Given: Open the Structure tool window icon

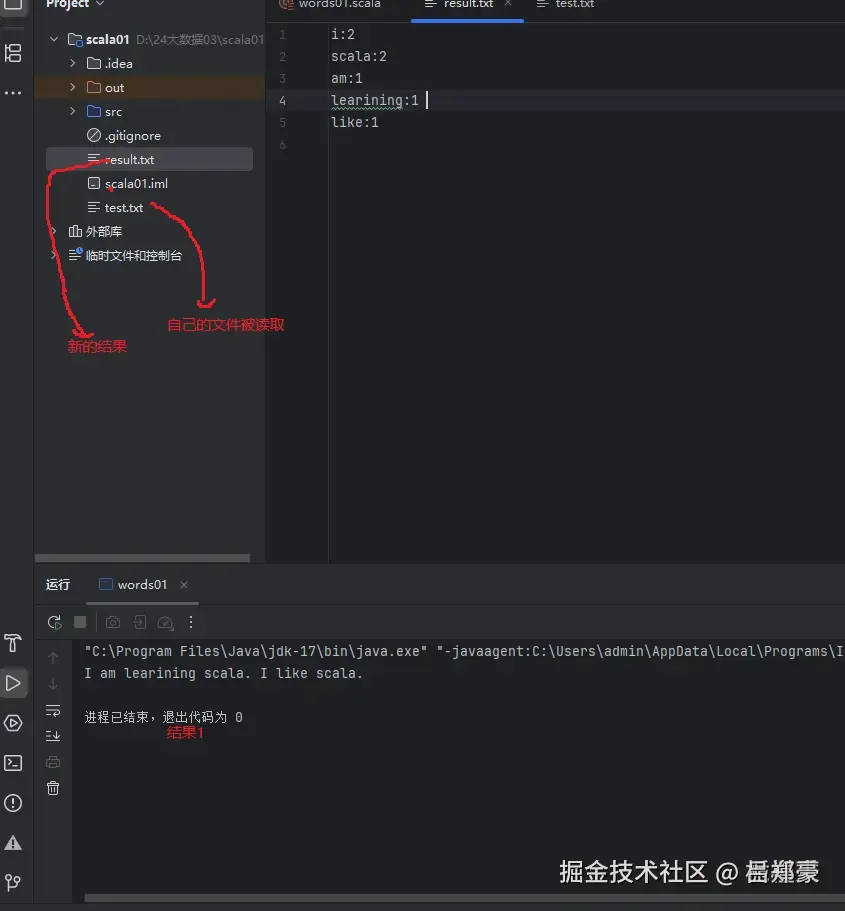Looking at the screenshot, I should [13, 53].
